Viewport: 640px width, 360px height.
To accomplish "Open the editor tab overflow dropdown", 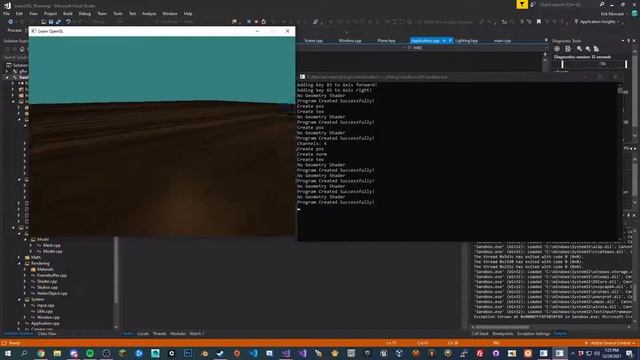I will coord(546,40).
